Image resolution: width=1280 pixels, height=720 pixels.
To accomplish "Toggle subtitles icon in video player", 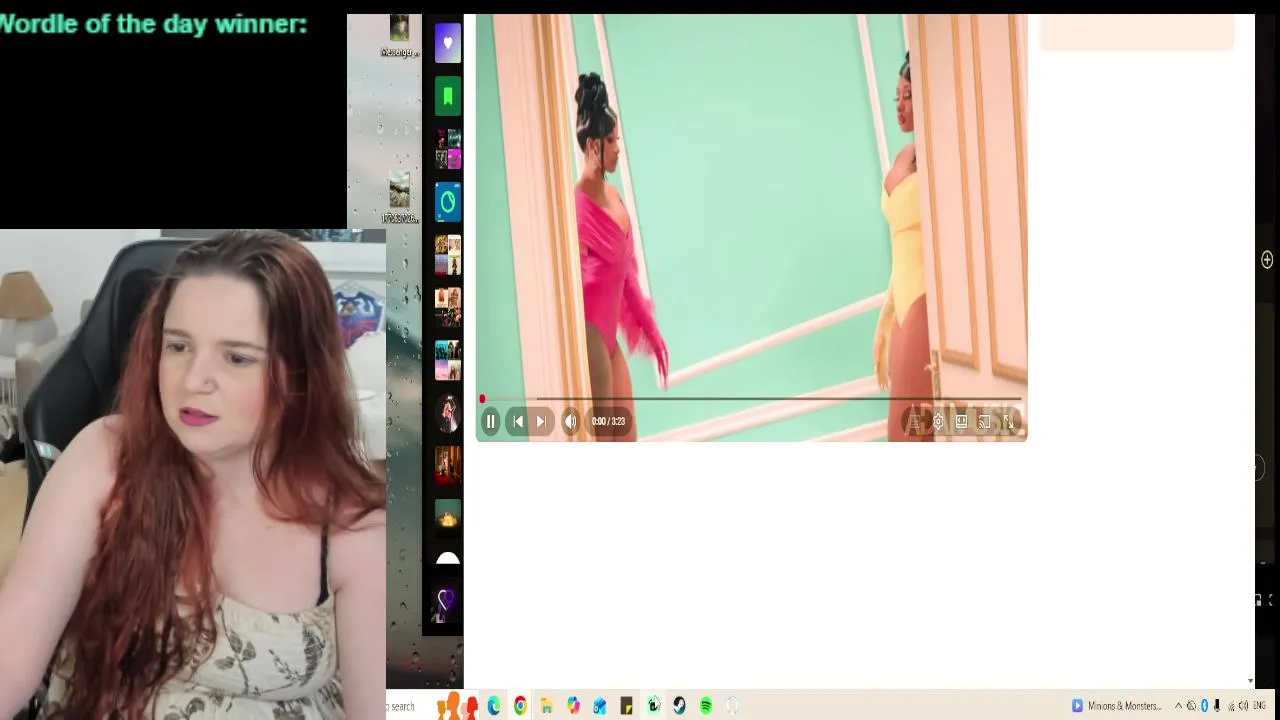I will pos(914,422).
